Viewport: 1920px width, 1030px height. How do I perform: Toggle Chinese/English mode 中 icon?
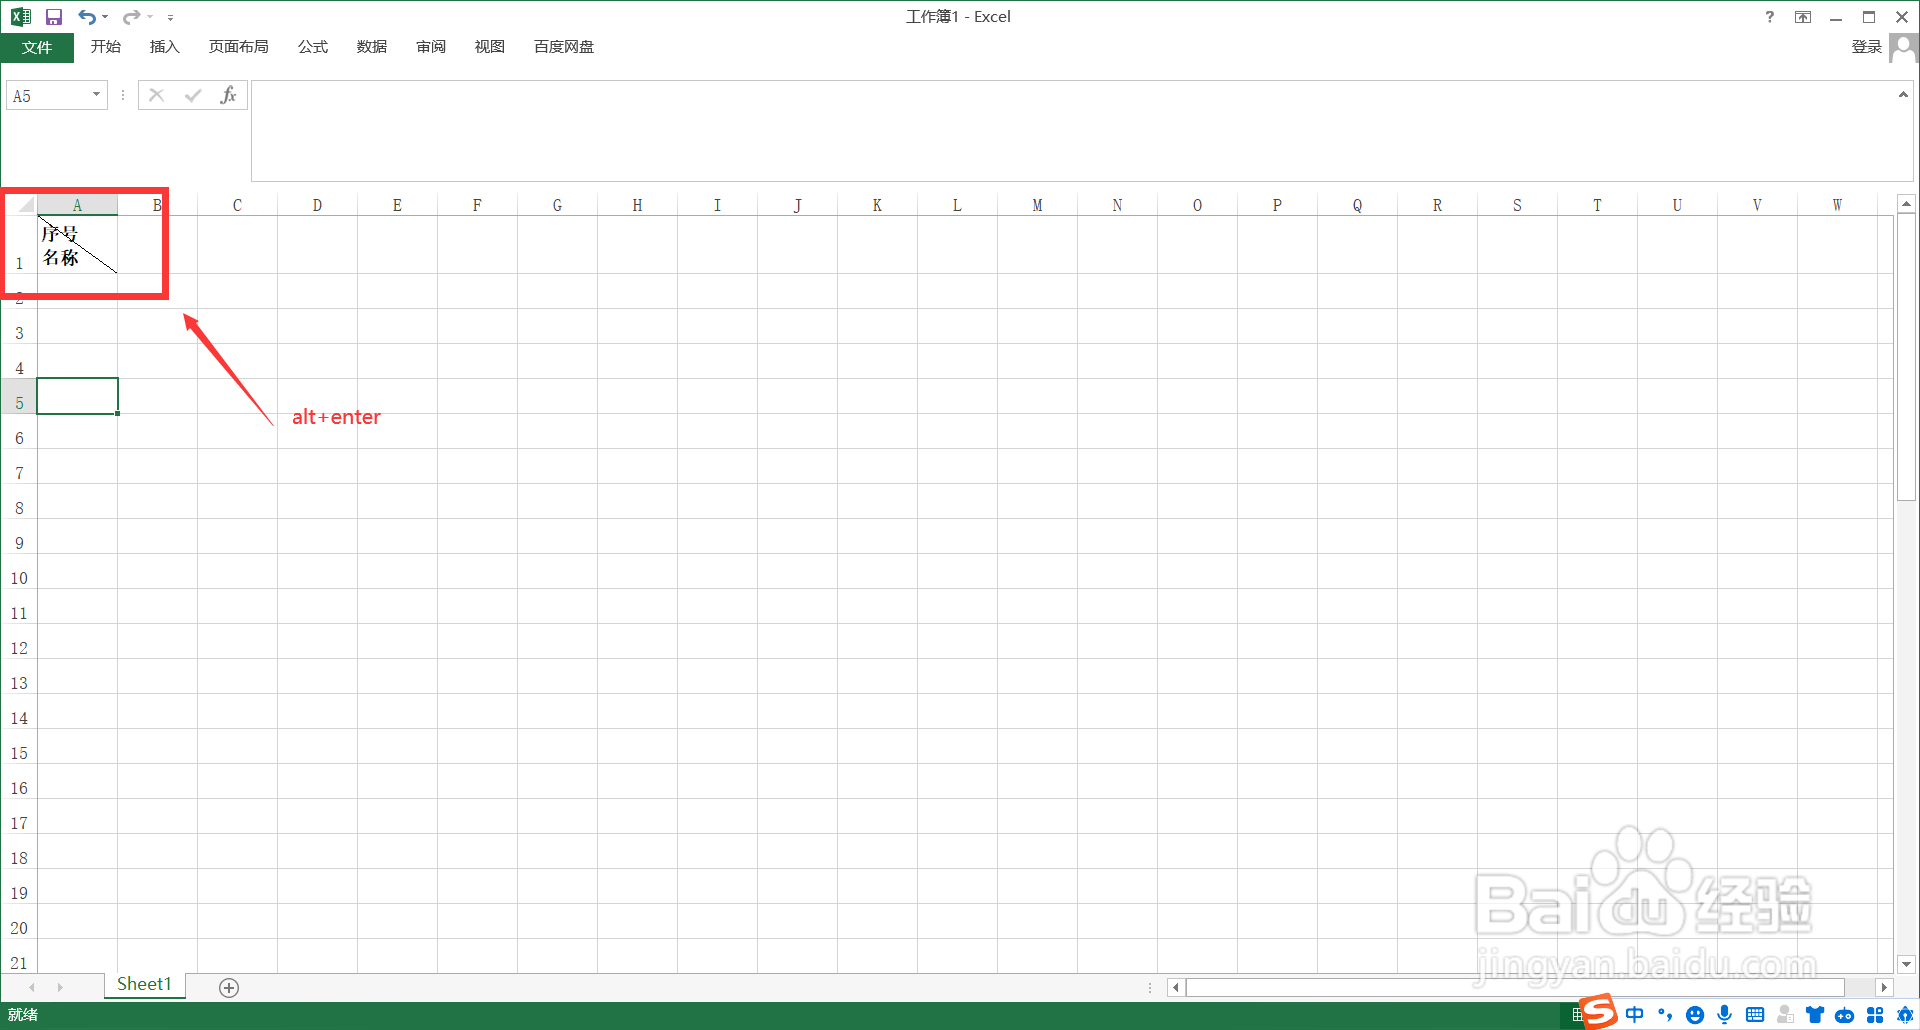[x=1635, y=1015]
